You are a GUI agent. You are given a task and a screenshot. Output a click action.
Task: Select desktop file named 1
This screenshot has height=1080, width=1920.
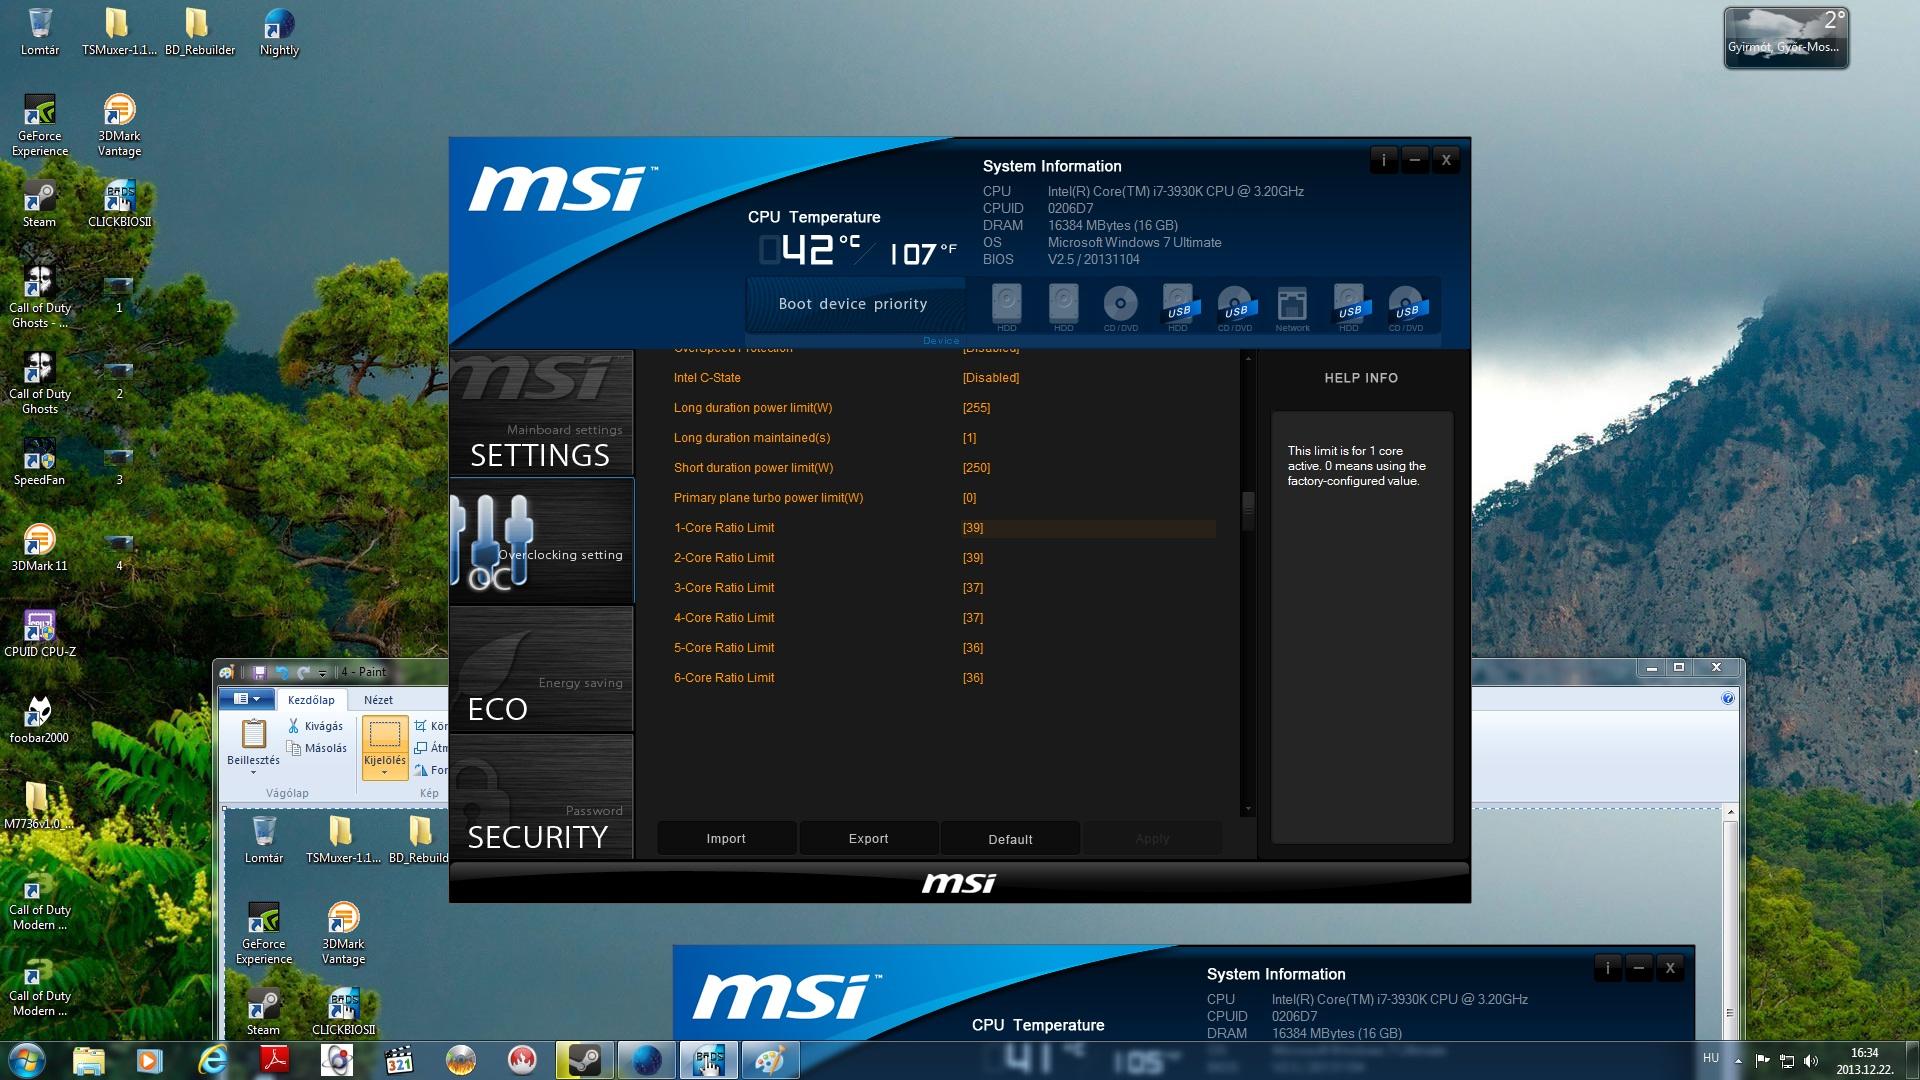[119, 296]
